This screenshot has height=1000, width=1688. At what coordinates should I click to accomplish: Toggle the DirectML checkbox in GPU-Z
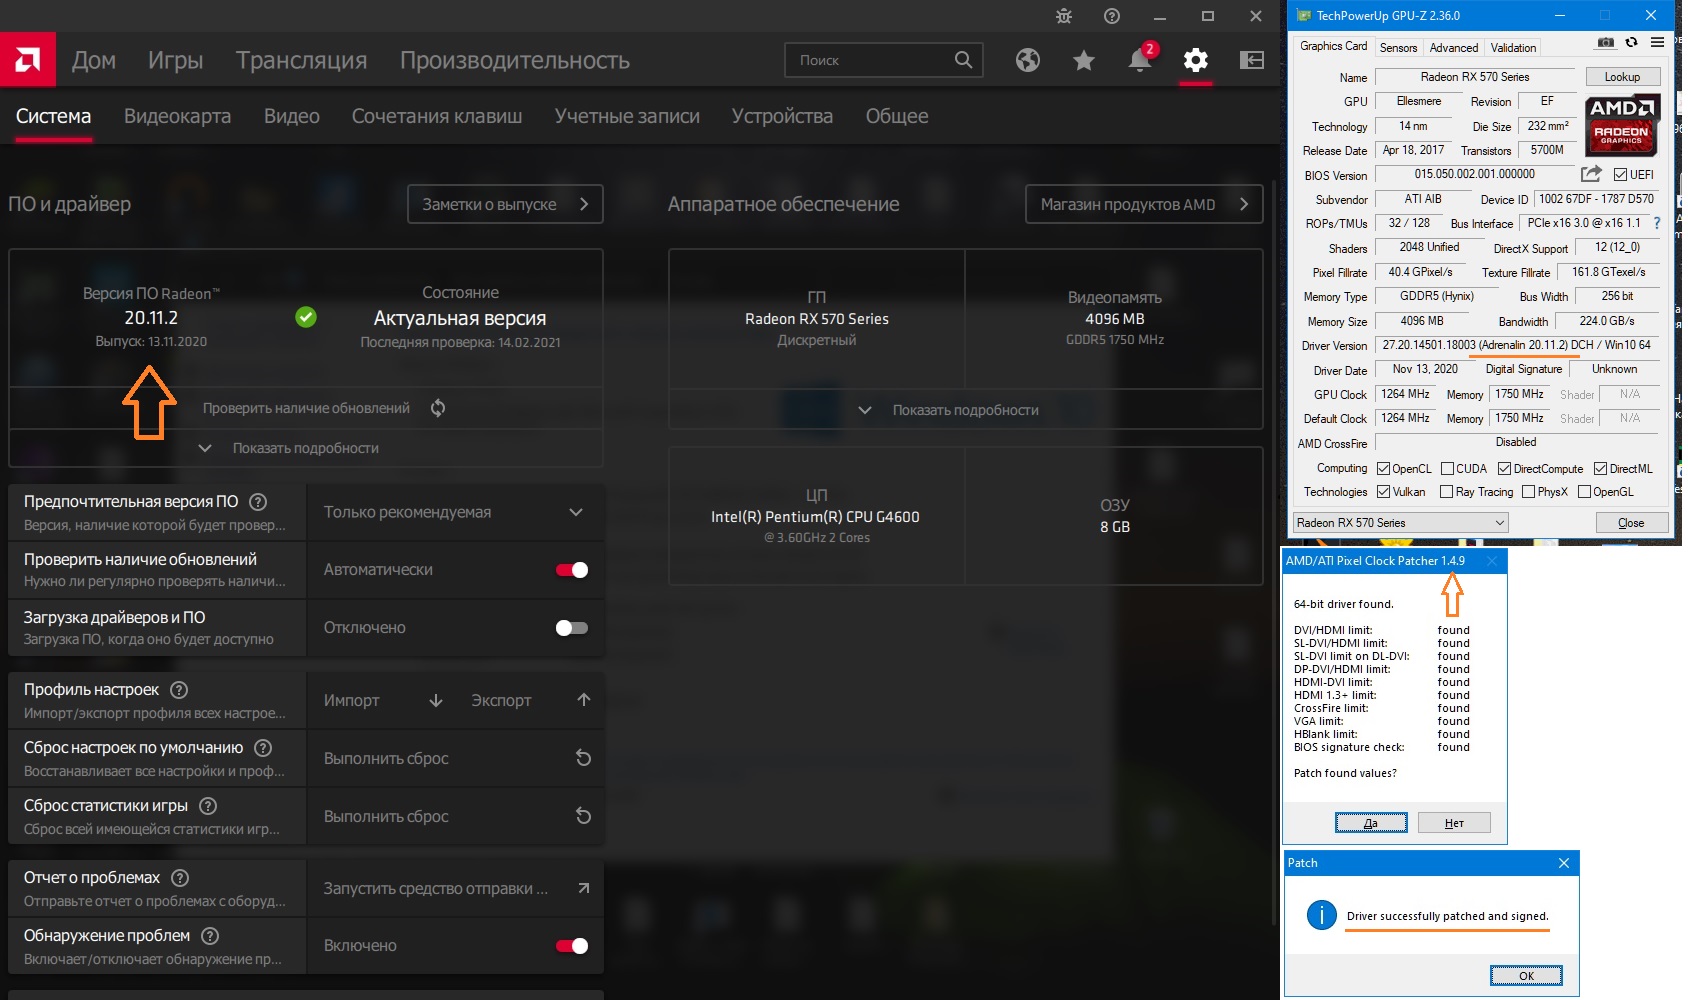(x=1600, y=469)
